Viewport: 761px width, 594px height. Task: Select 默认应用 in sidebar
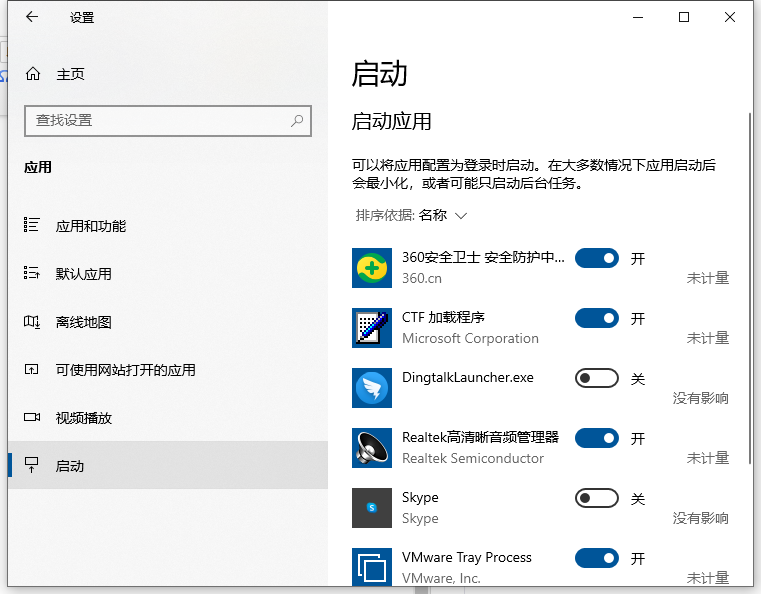[83, 274]
